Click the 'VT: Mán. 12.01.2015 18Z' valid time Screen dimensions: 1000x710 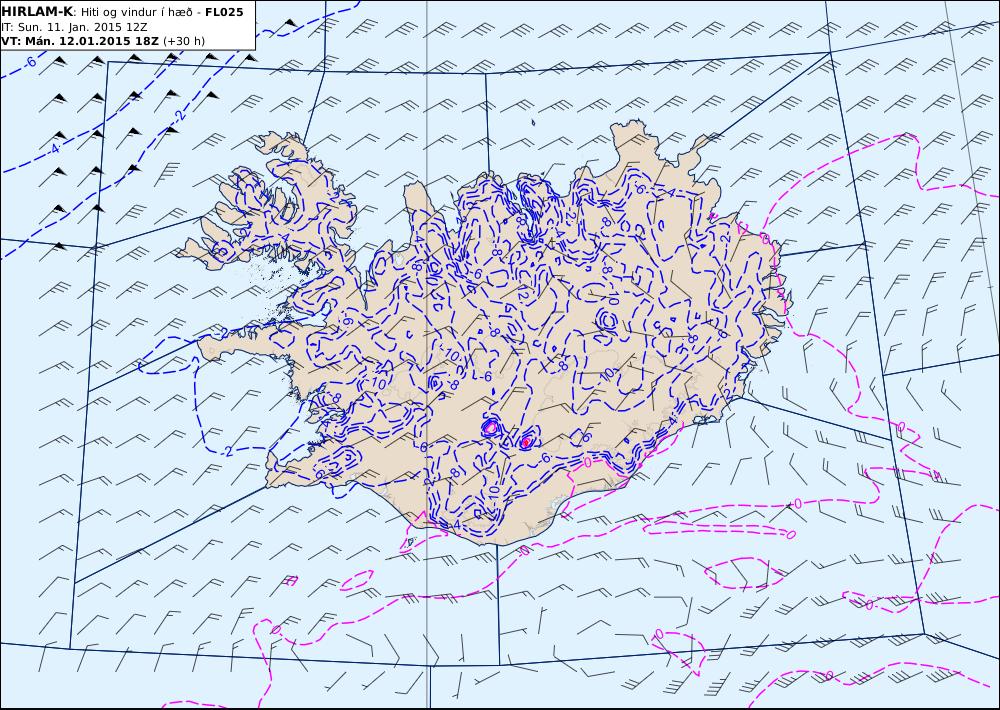point(80,41)
